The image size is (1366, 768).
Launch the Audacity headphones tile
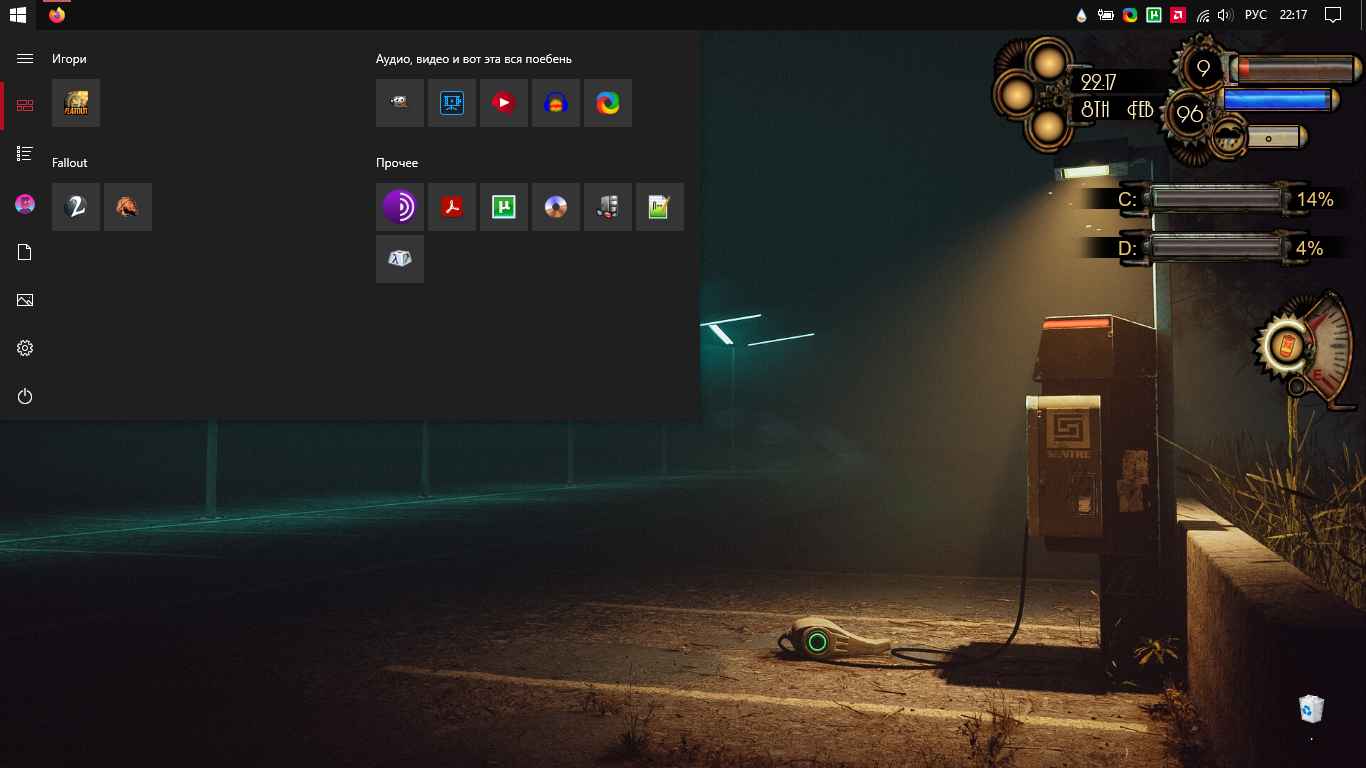556,103
